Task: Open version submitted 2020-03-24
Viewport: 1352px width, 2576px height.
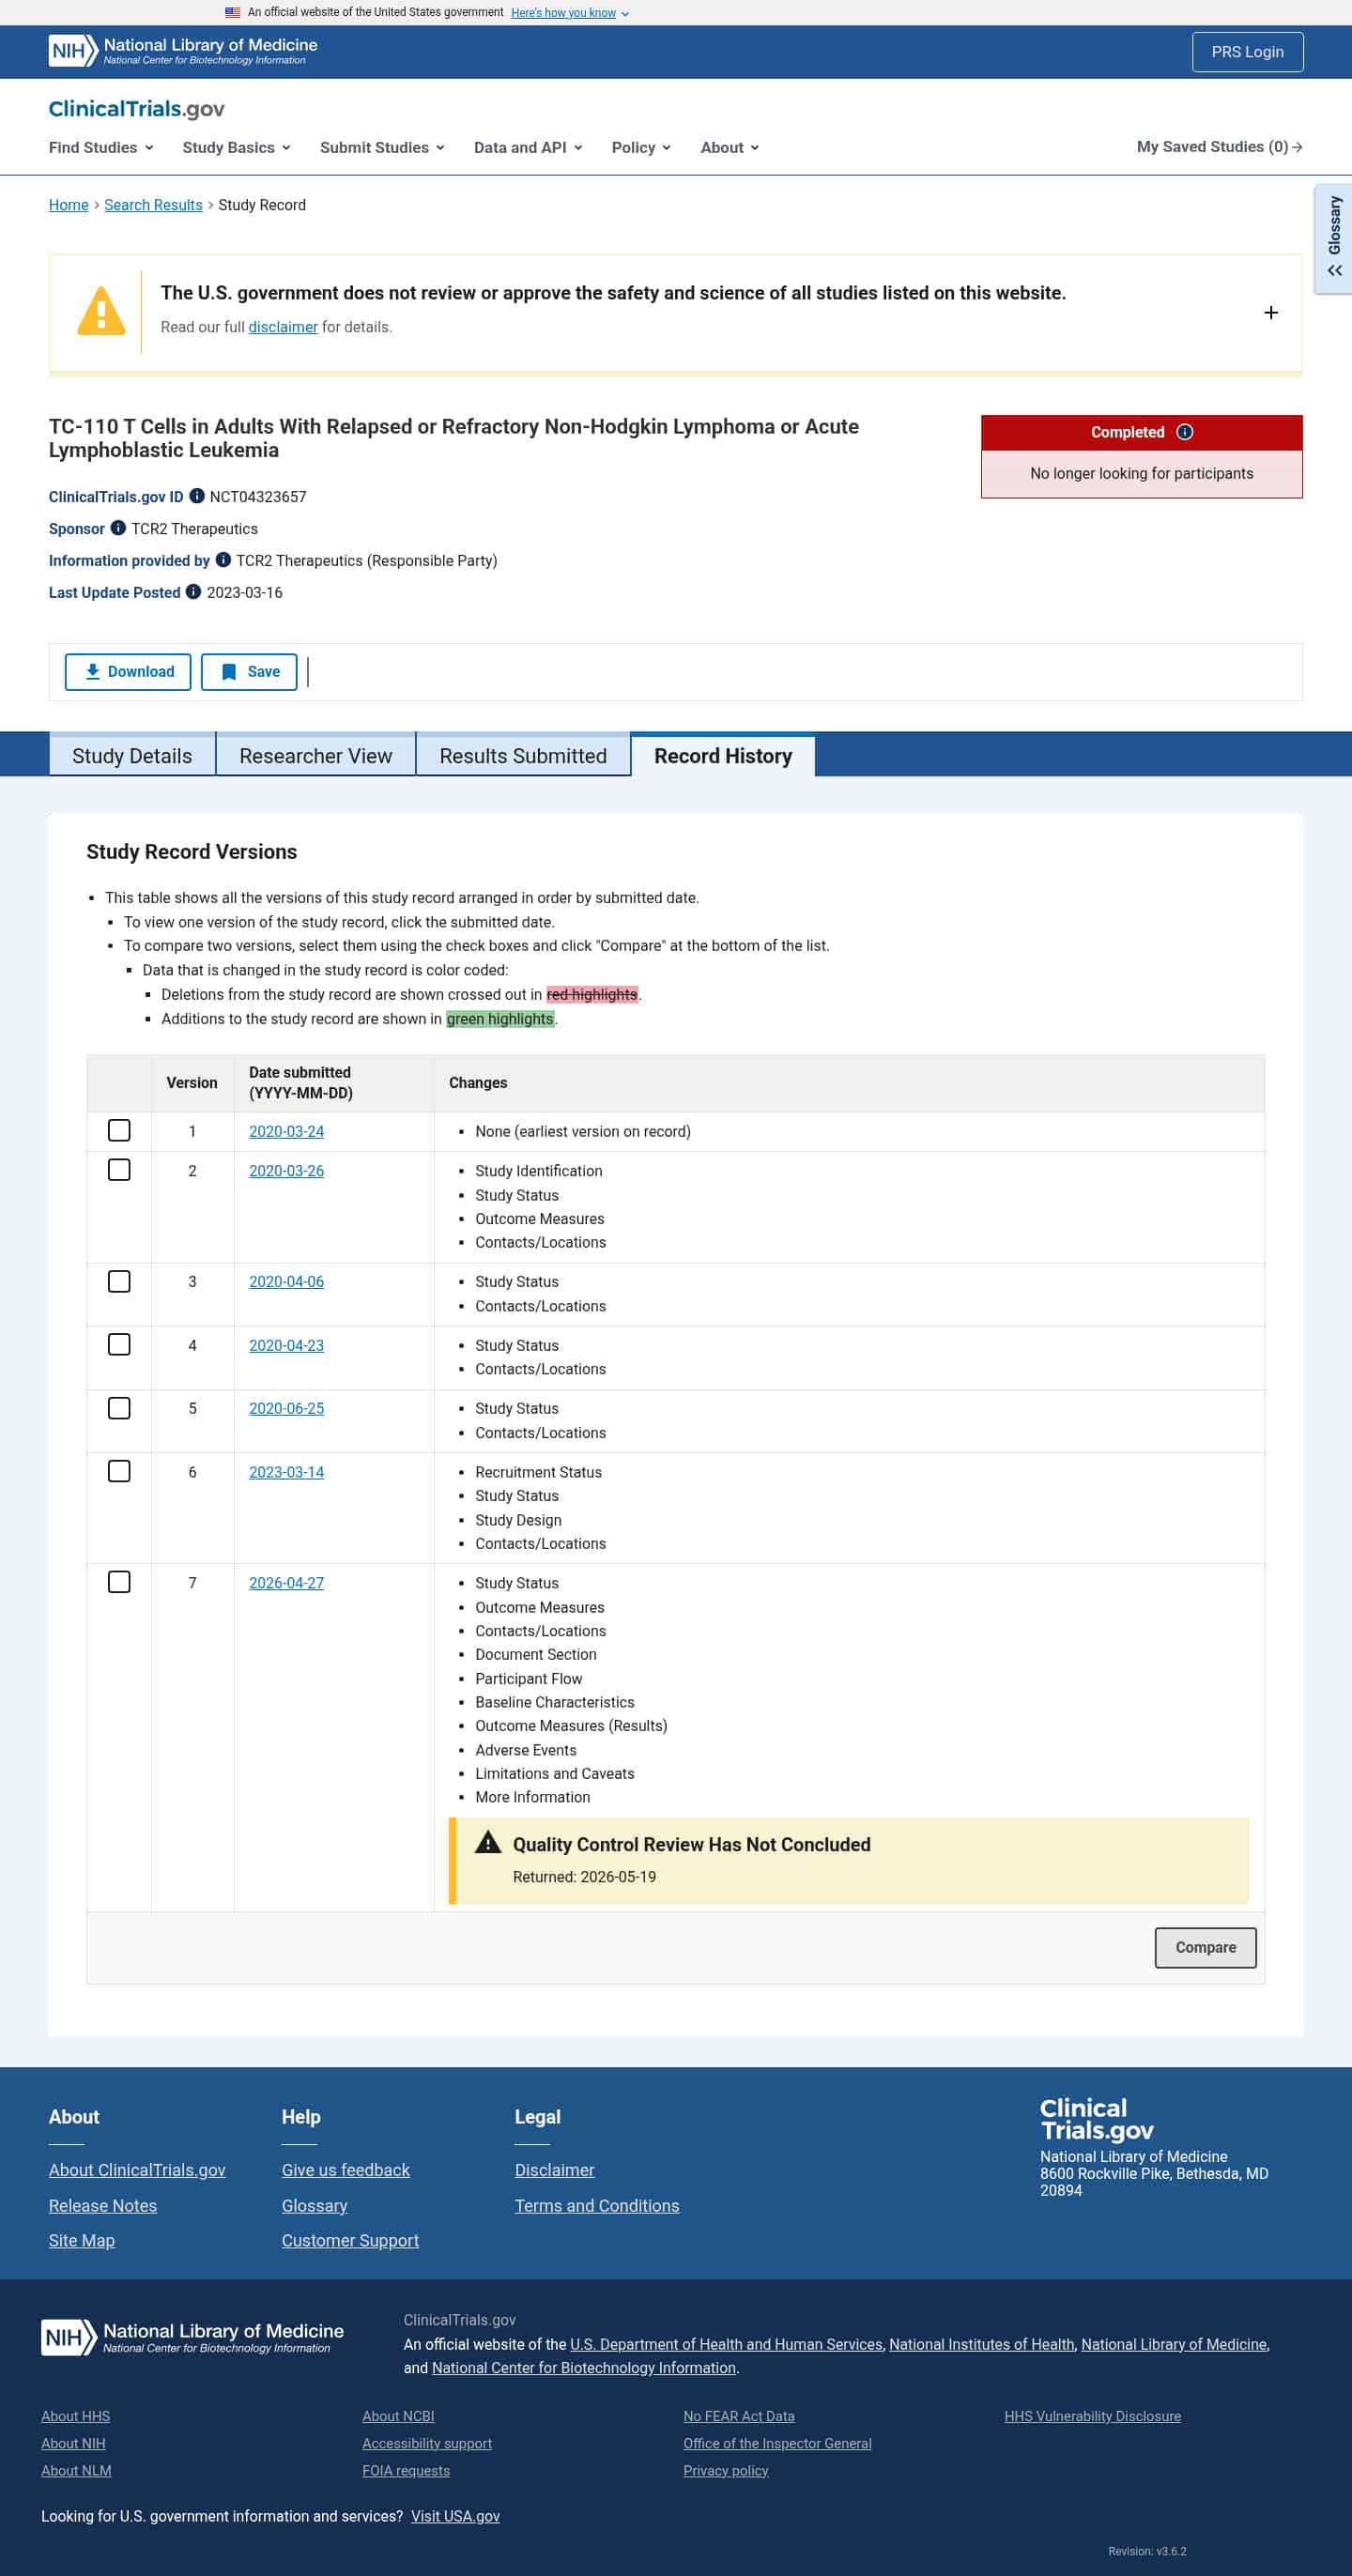Action: pos(286,1131)
